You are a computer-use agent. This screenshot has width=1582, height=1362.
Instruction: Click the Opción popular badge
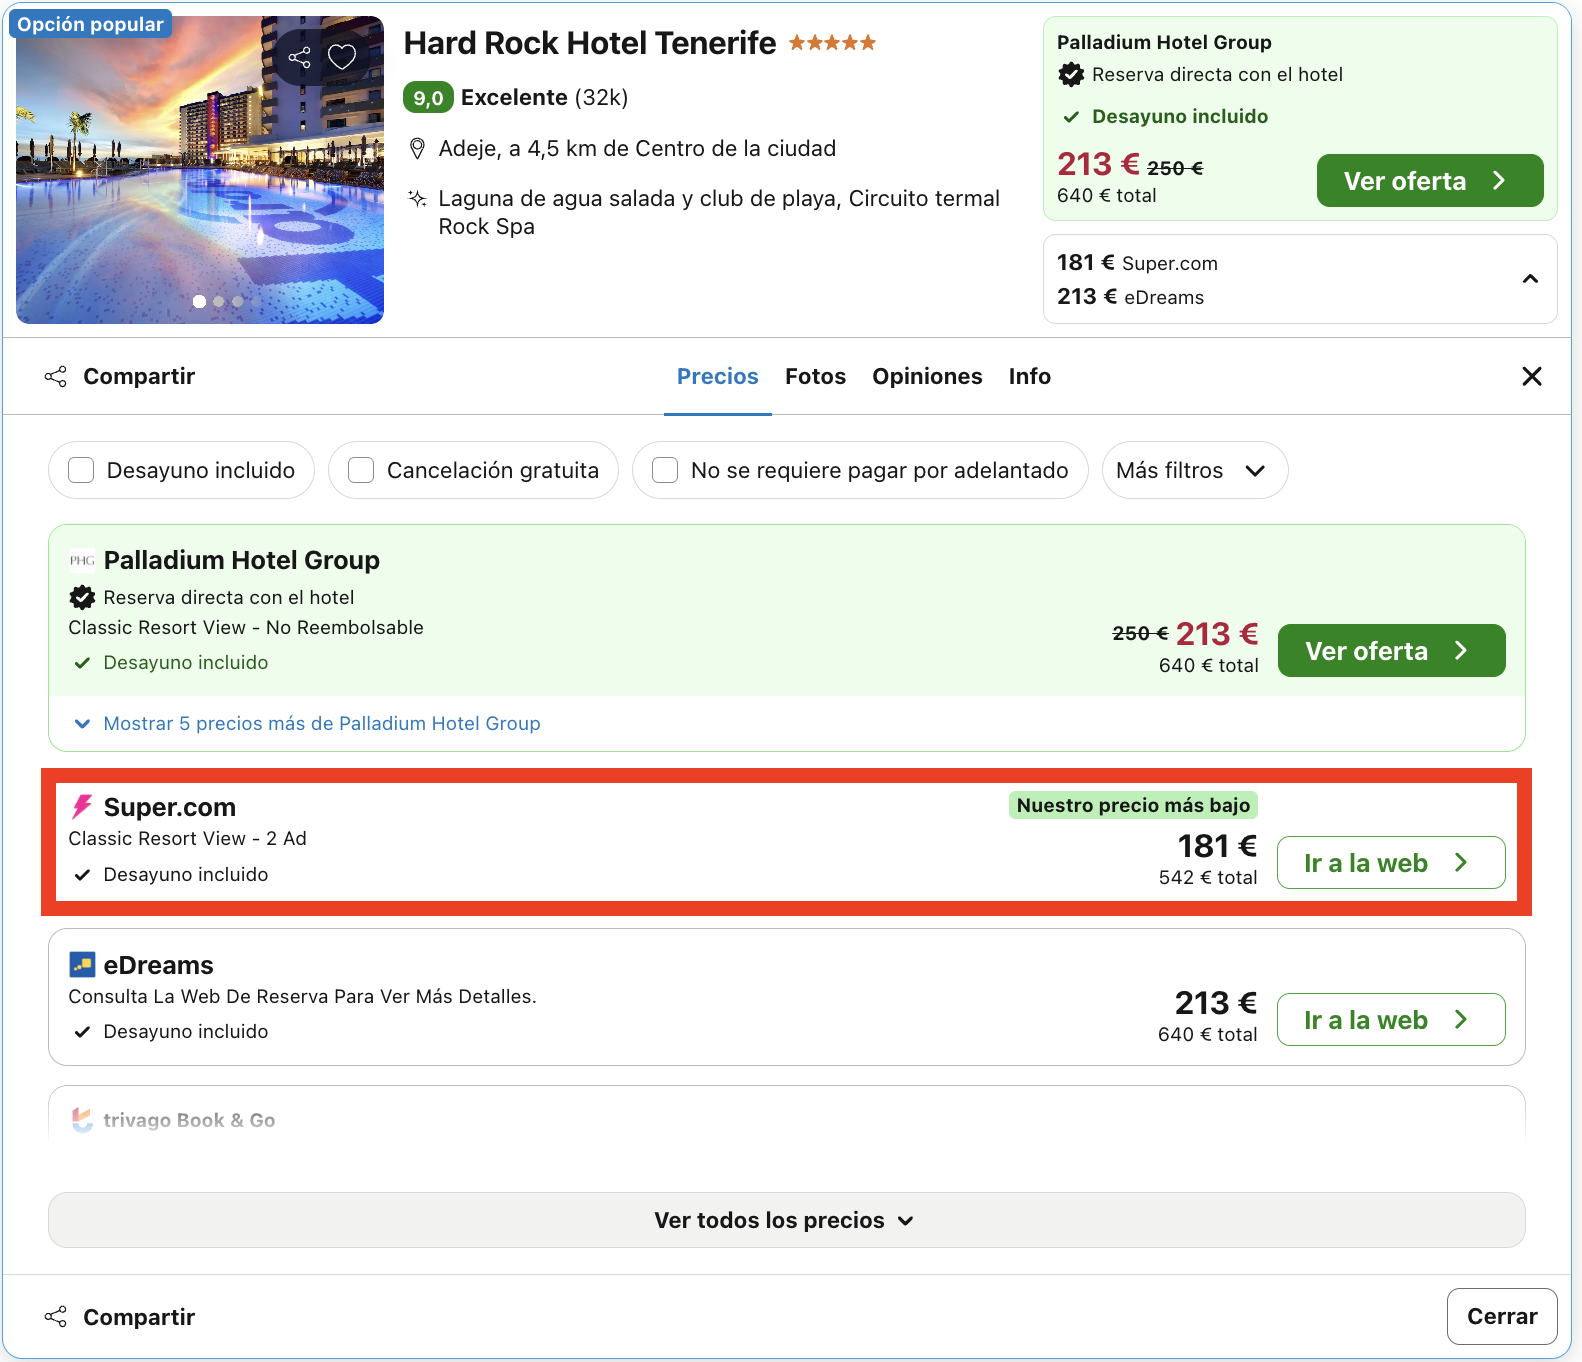90,24
